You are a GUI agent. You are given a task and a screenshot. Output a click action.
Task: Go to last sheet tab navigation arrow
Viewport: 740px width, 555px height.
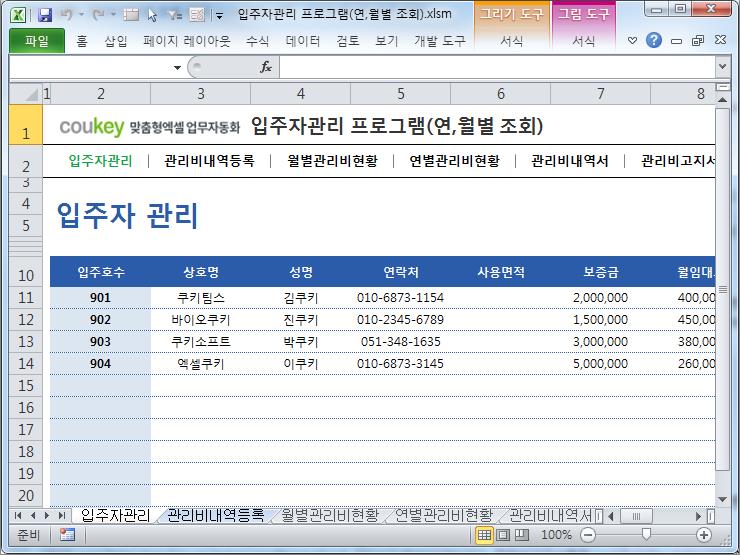pyautogui.click(x=61, y=515)
